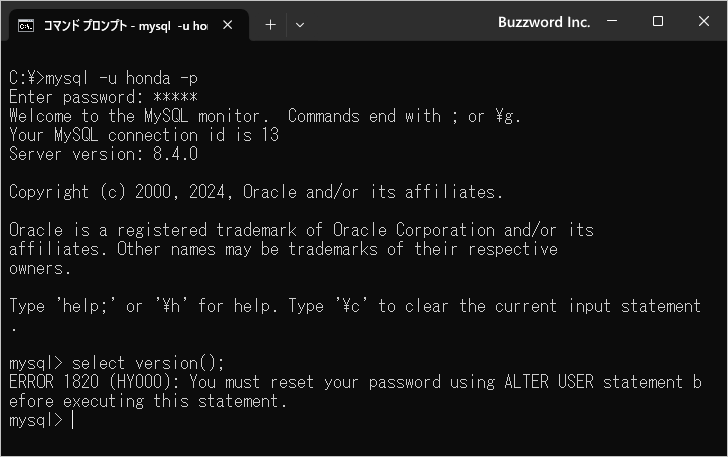Click the command prompt icon in the tab
Screen dimensions: 728x457
click(27, 24)
